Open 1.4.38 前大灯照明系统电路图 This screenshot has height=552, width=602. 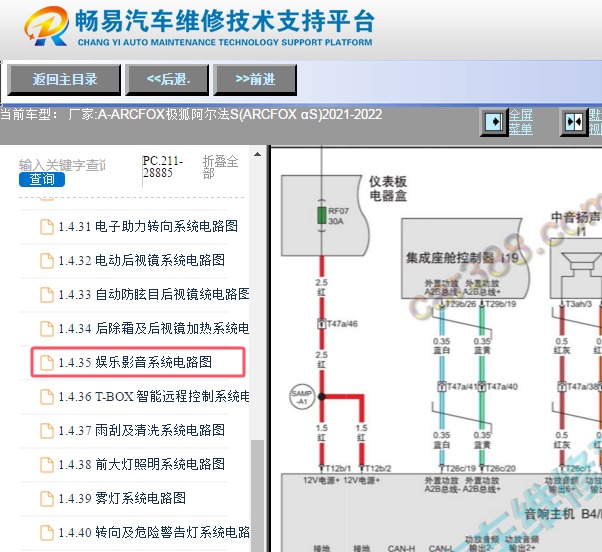(142, 464)
